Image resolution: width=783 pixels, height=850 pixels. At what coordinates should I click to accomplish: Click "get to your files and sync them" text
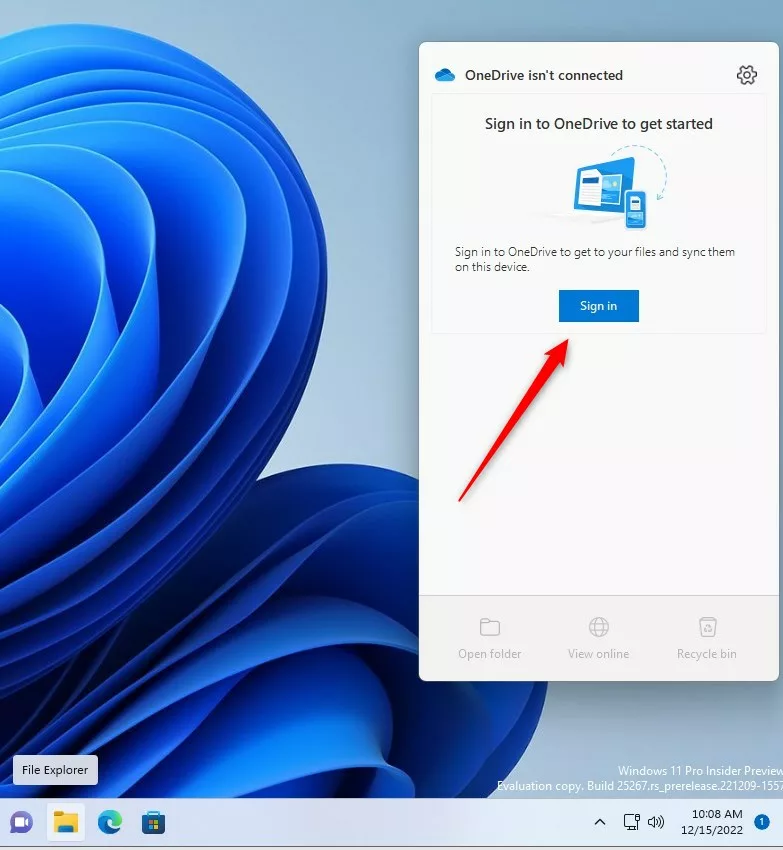[x=654, y=252]
